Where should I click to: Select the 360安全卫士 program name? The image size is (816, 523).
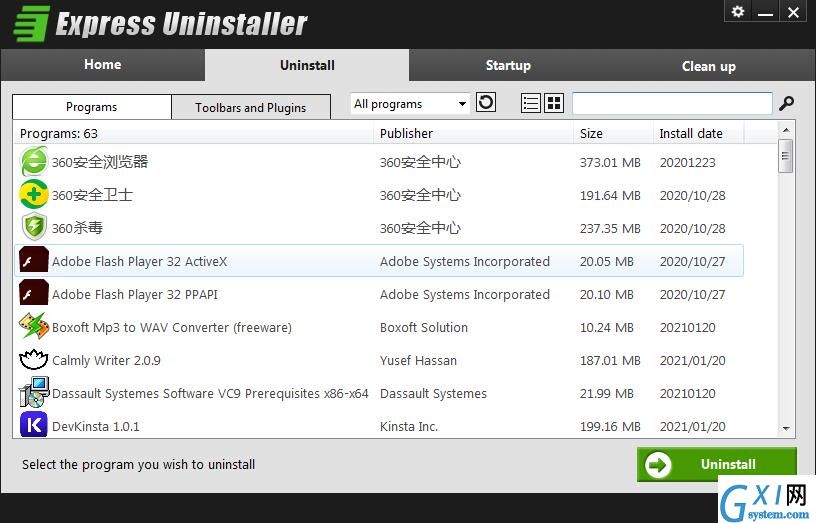click(x=92, y=195)
